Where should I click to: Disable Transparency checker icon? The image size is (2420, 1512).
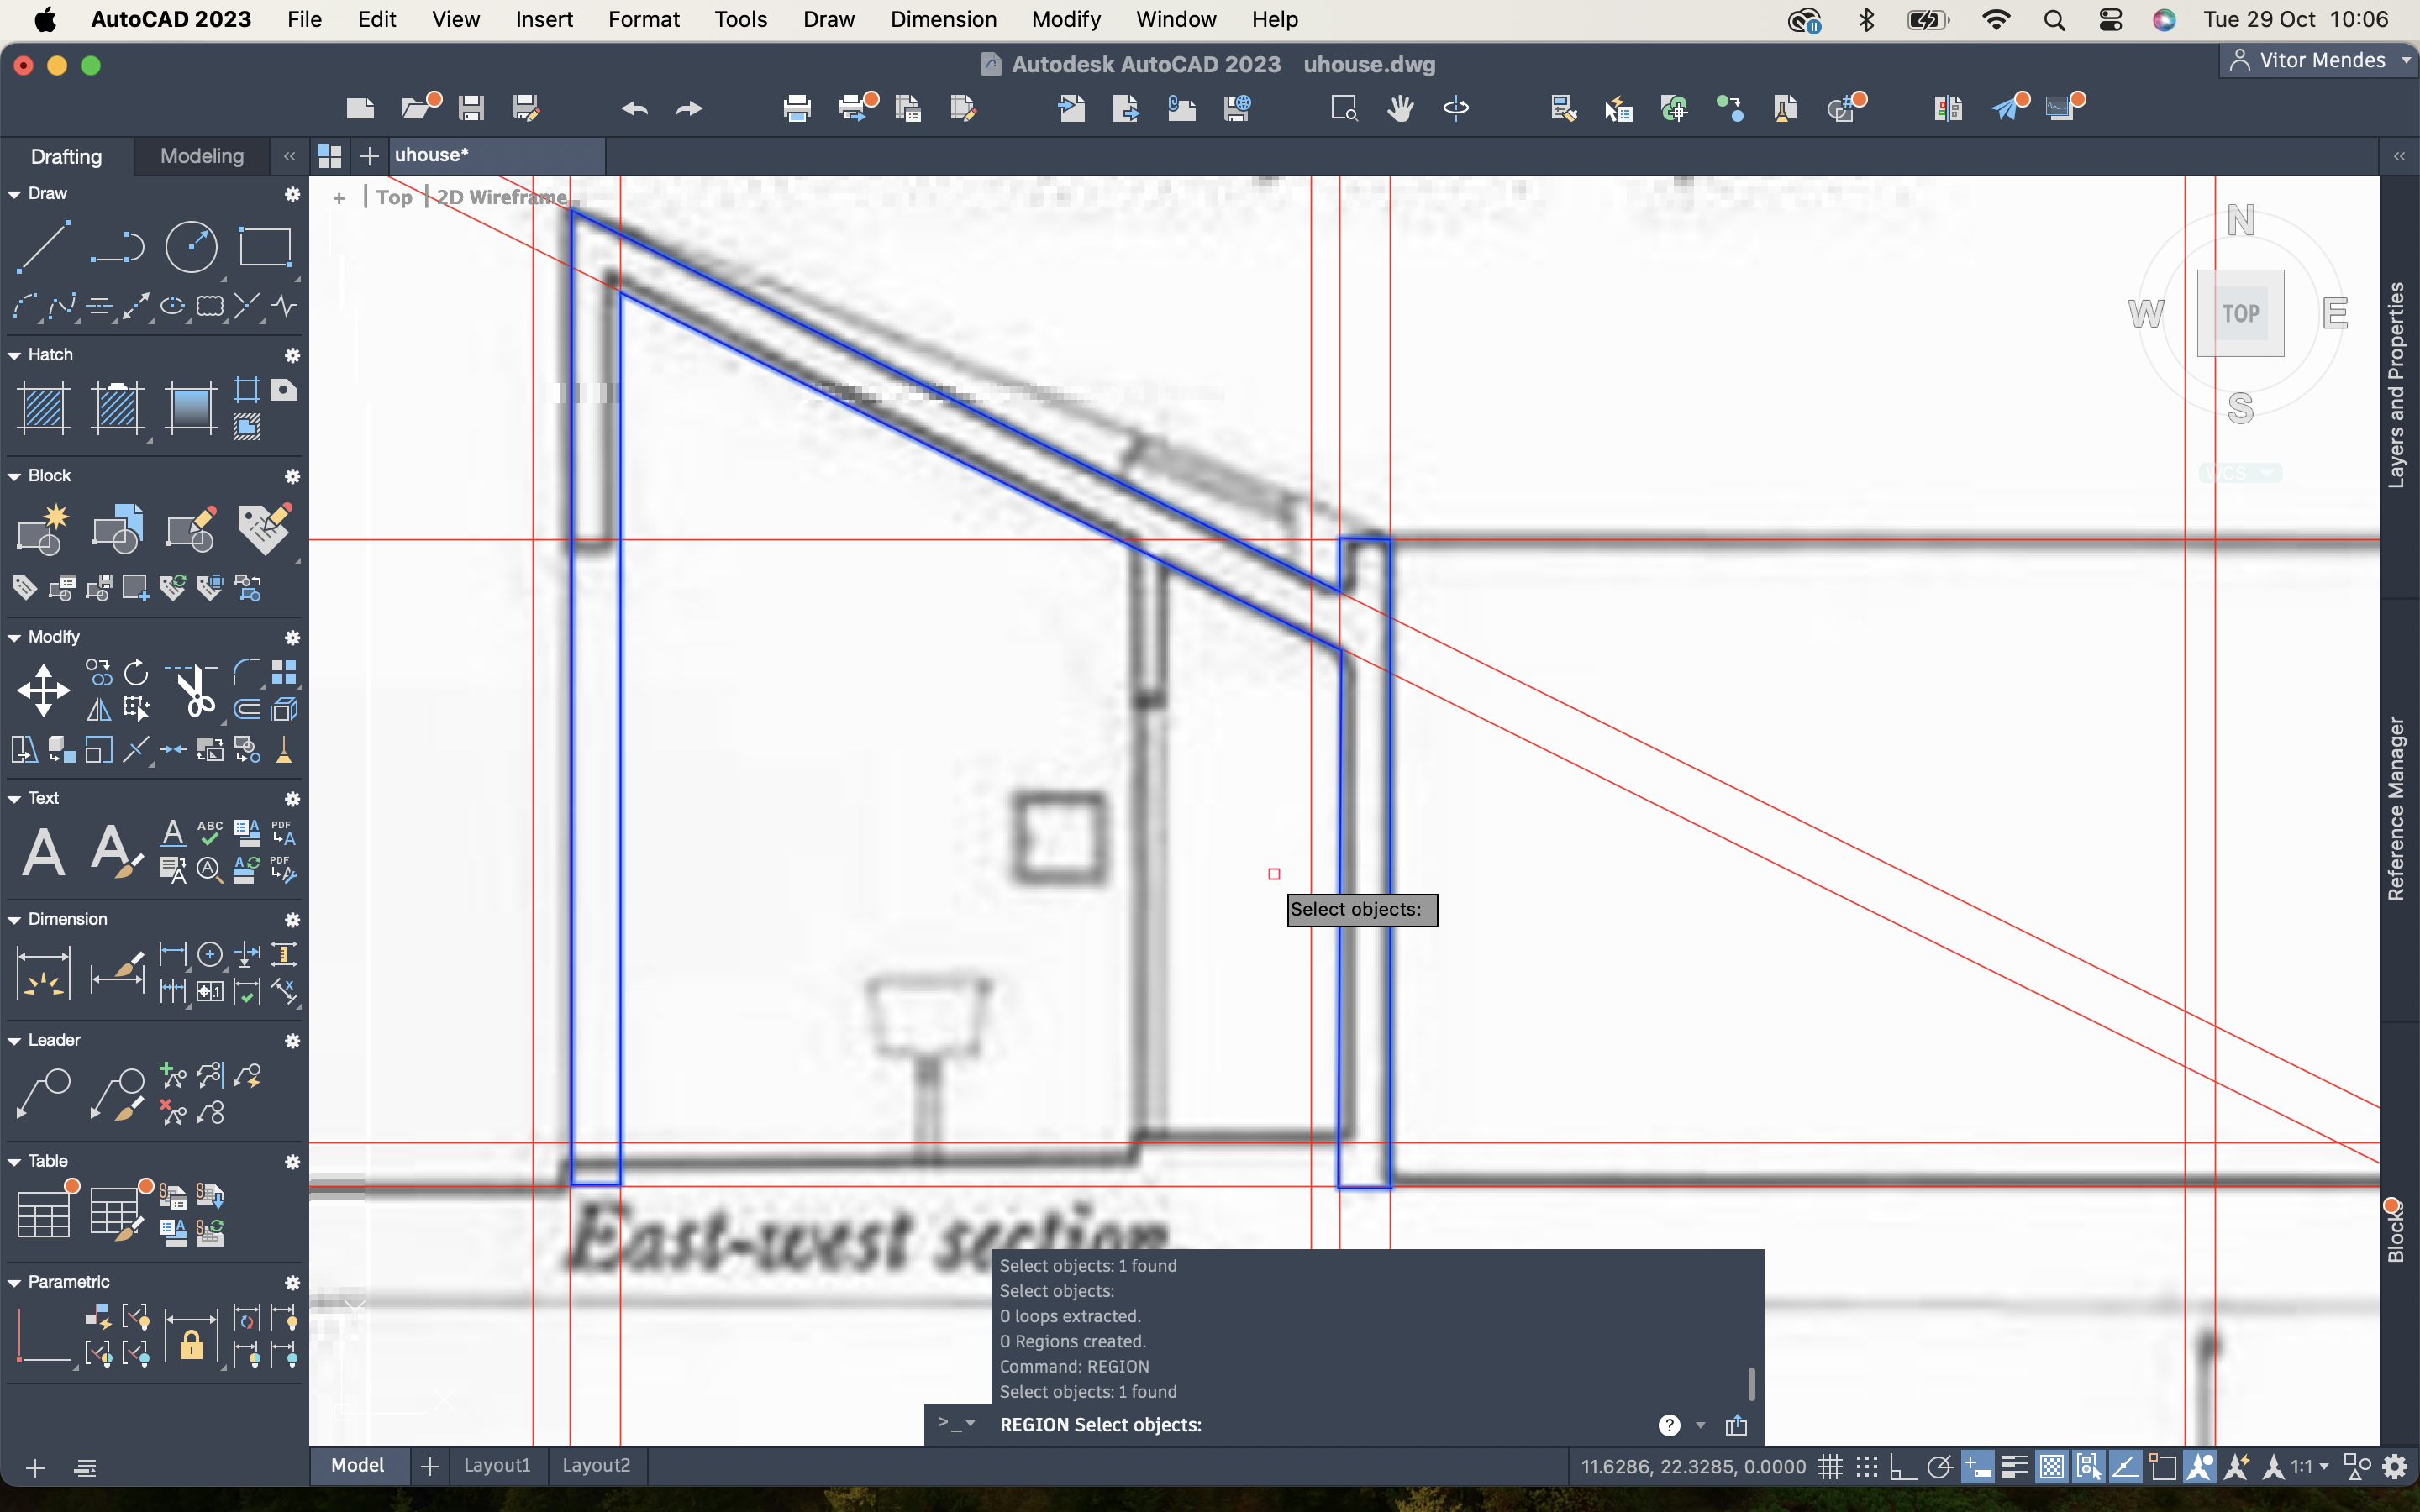click(2051, 1467)
